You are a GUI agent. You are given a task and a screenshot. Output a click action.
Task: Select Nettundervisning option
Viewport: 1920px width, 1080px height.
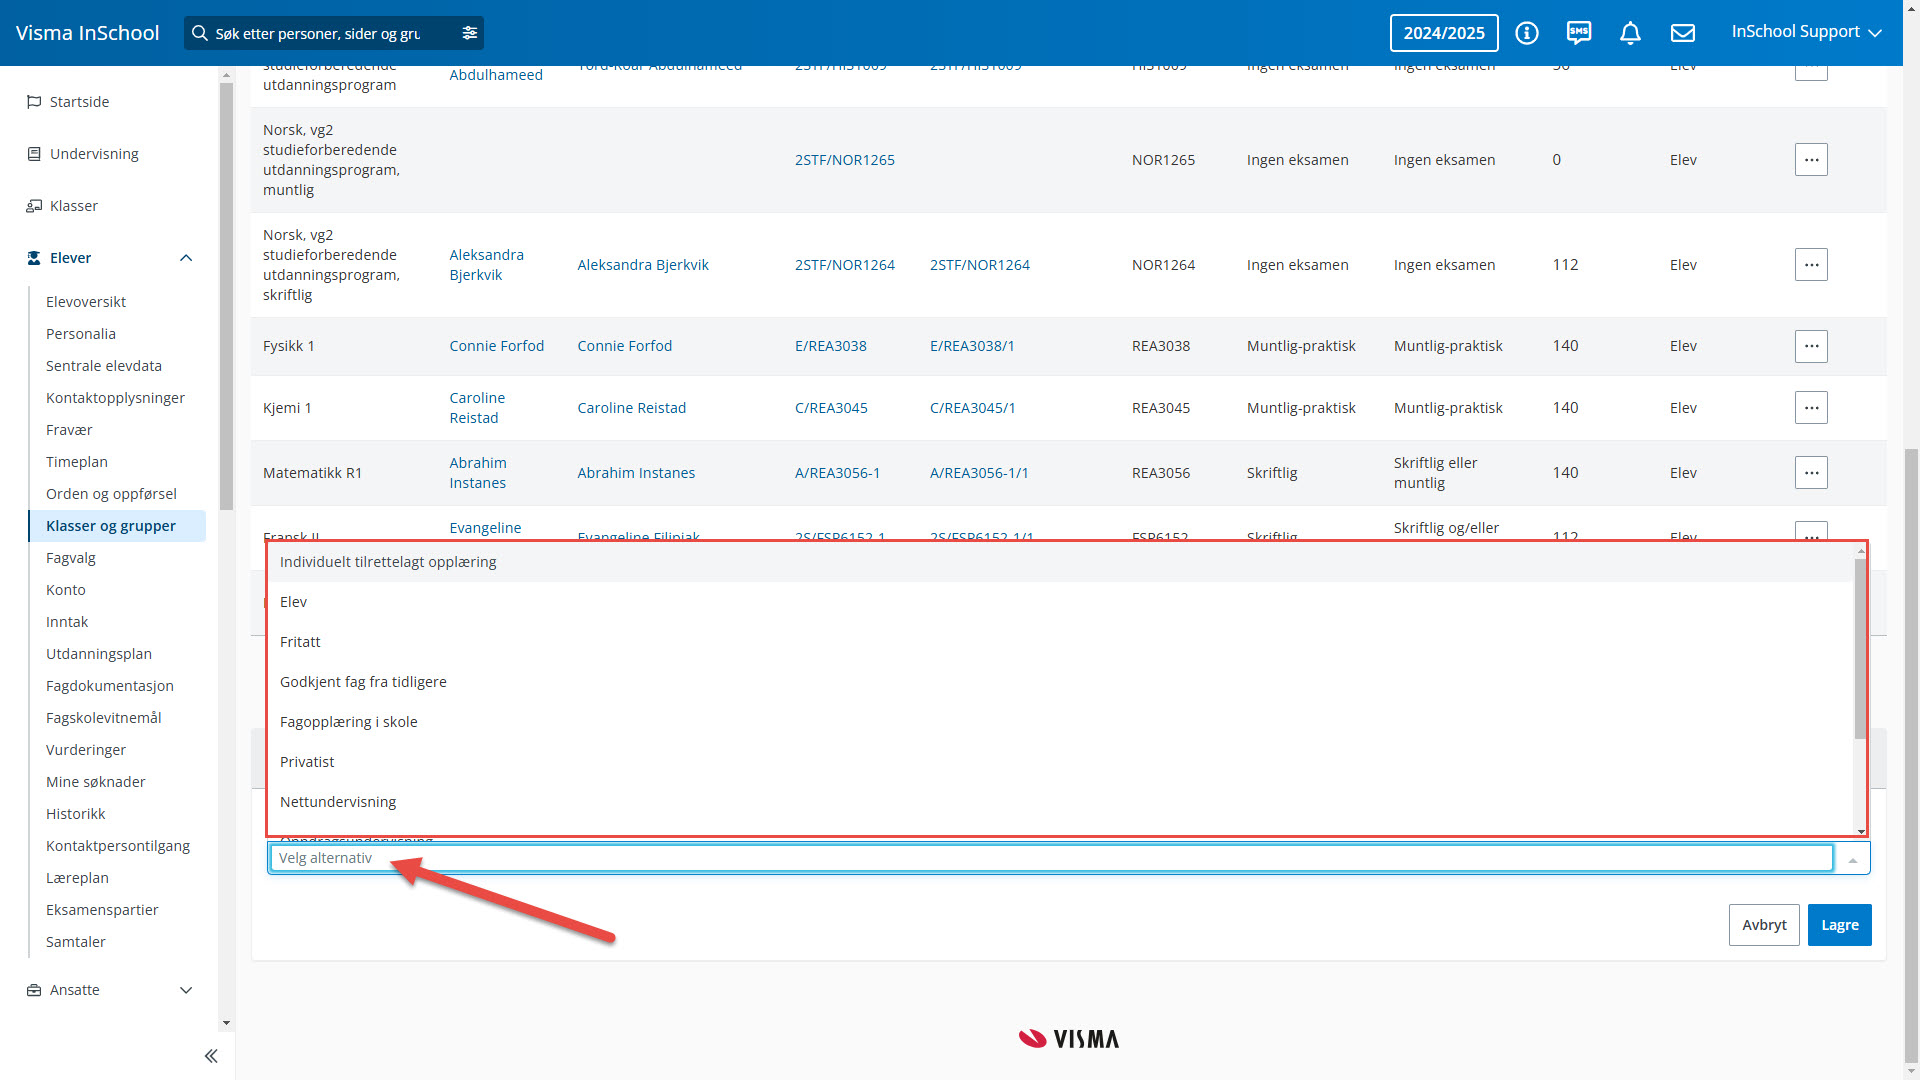pyautogui.click(x=338, y=802)
